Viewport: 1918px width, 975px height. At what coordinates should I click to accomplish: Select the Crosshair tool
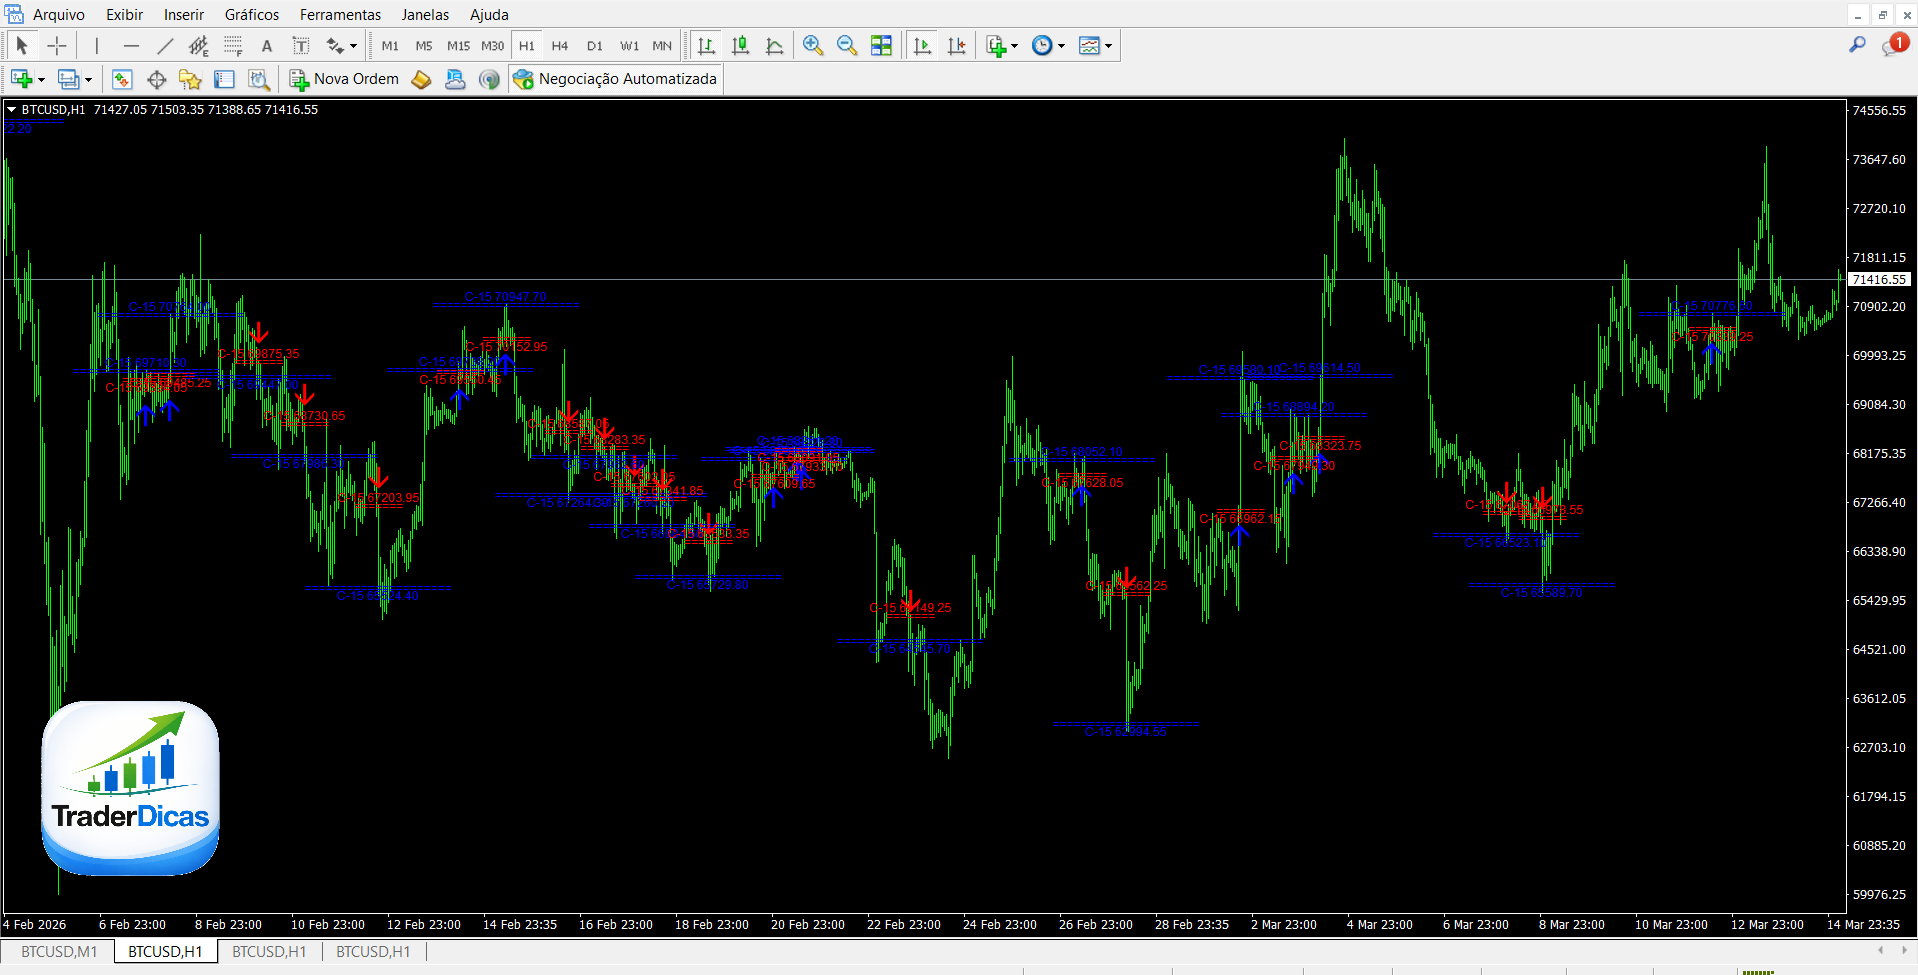[x=57, y=46]
